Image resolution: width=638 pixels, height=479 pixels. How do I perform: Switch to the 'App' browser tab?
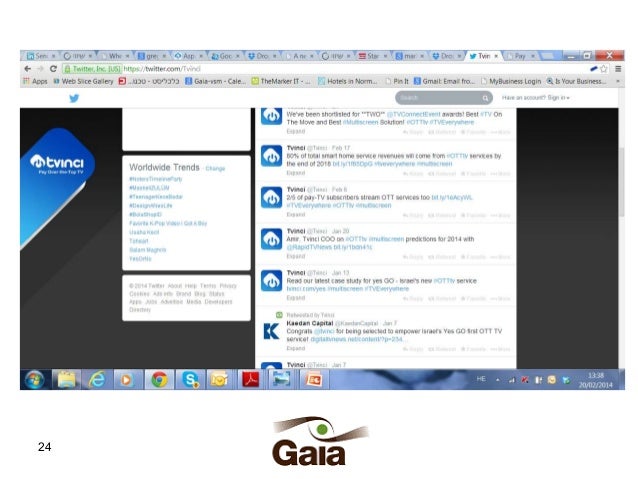pos(188,56)
